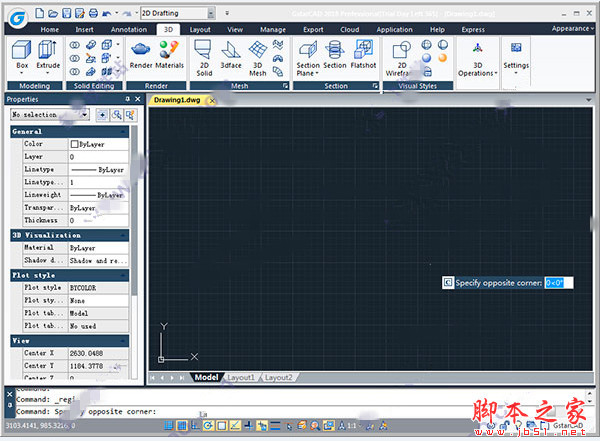Toggle Ortho mode in status bar
Image resolution: width=600 pixels, height=443 pixels.
pyautogui.click(x=195, y=425)
